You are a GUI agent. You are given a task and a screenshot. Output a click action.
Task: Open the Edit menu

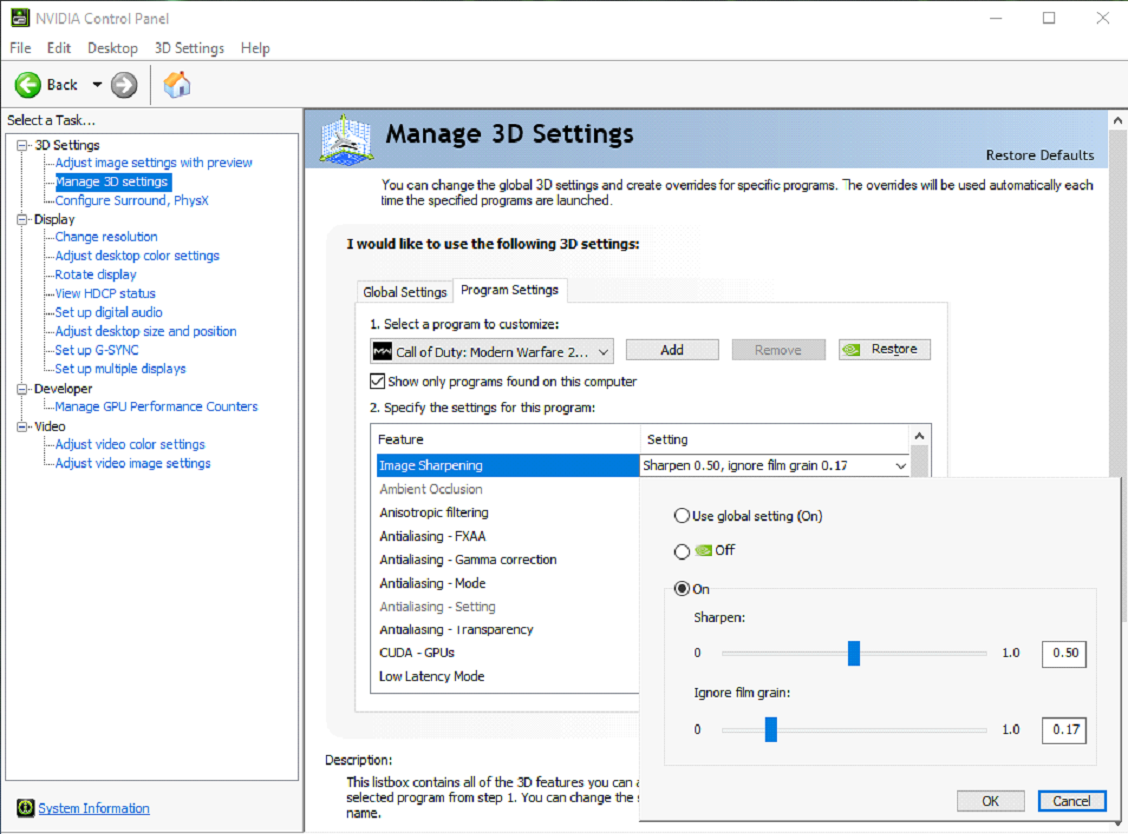[x=59, y=48]
